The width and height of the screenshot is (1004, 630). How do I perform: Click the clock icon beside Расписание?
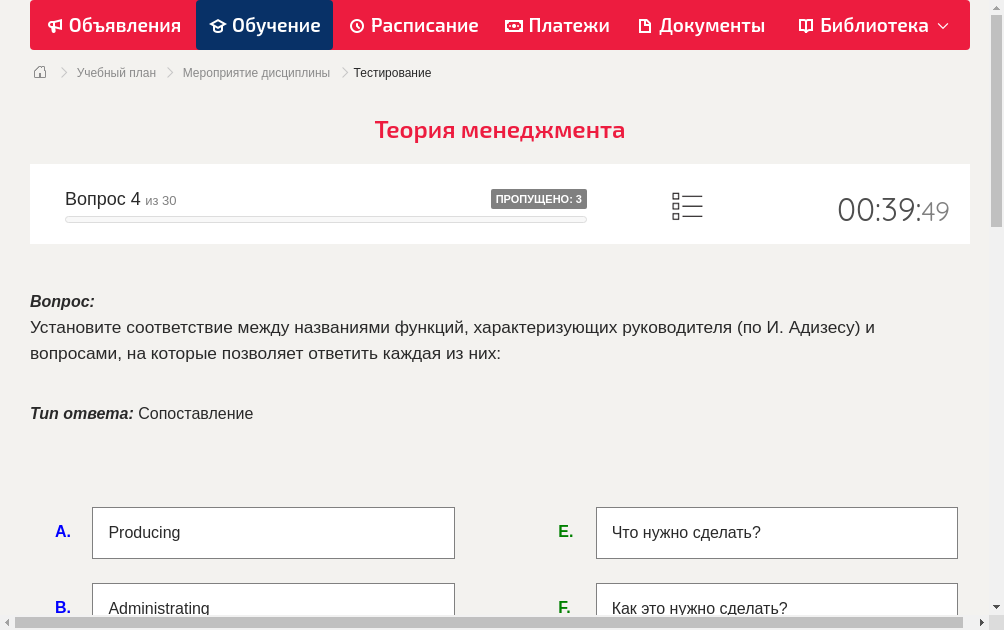(x=357, y=25)
